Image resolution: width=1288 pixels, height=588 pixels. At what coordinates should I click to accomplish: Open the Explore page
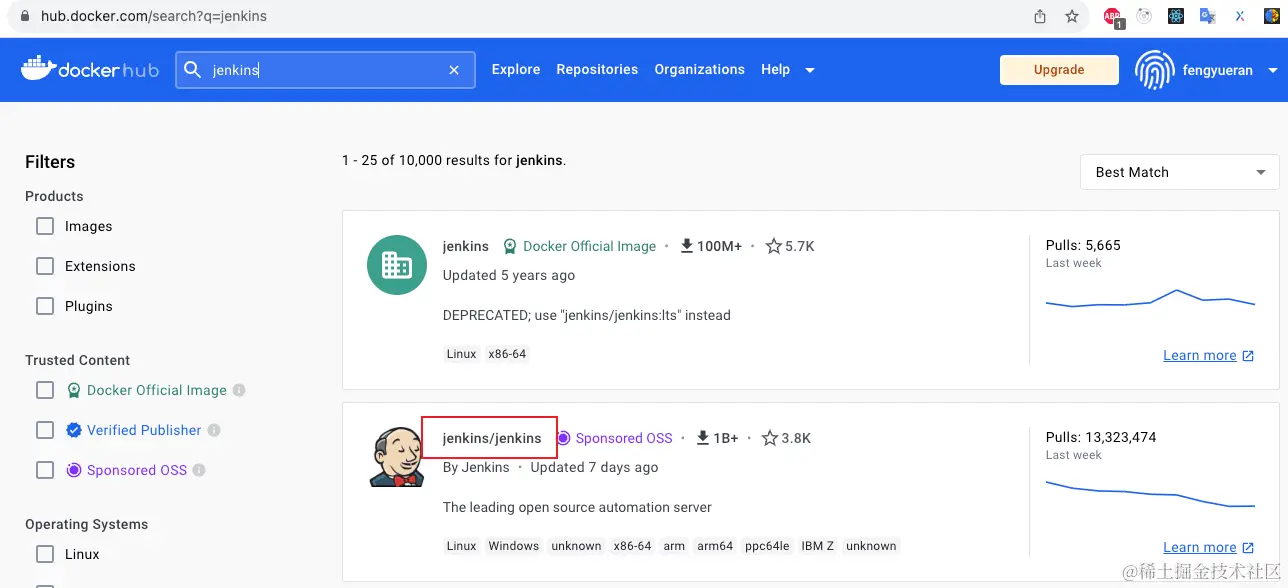tap(516, 69)
